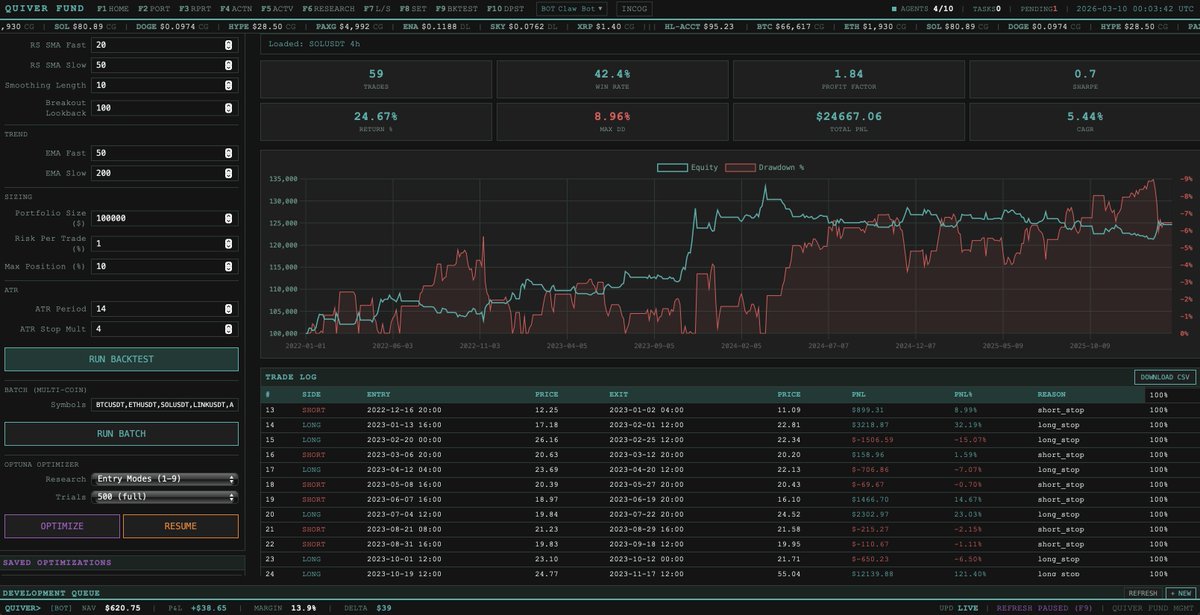Select trade row 20 with $2302.97 PNL
The height and width of the screenshot is (615, 1200).
pos(730,514)
